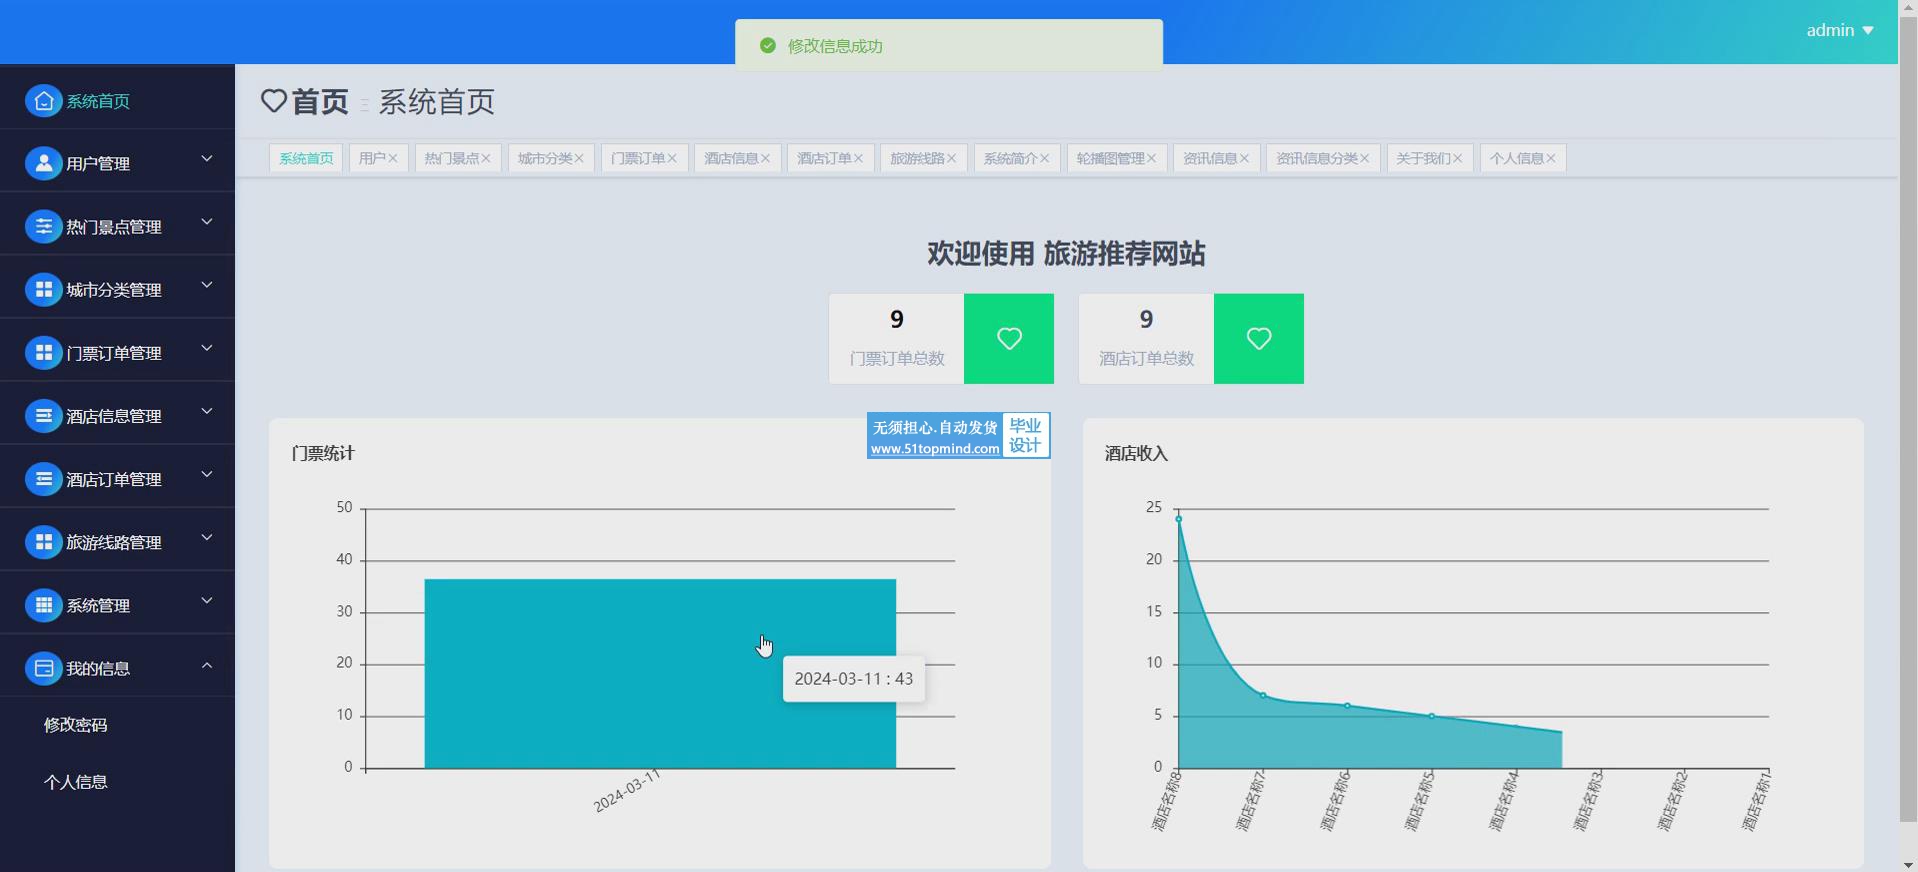The width and height of the screenshot is (1918, 872).
Task: Switch to the 轮播图管理 tab
Action: pyautogui.click(x=1110, y=158)
